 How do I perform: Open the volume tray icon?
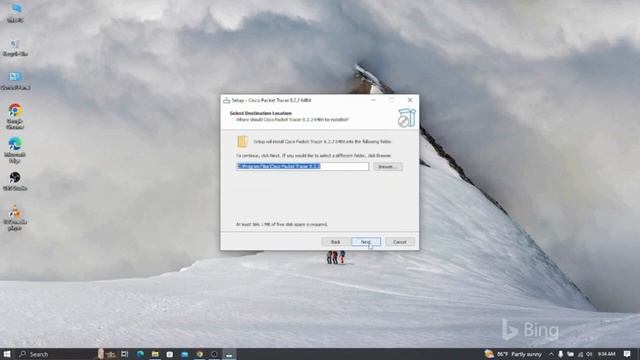click(589, 354)
